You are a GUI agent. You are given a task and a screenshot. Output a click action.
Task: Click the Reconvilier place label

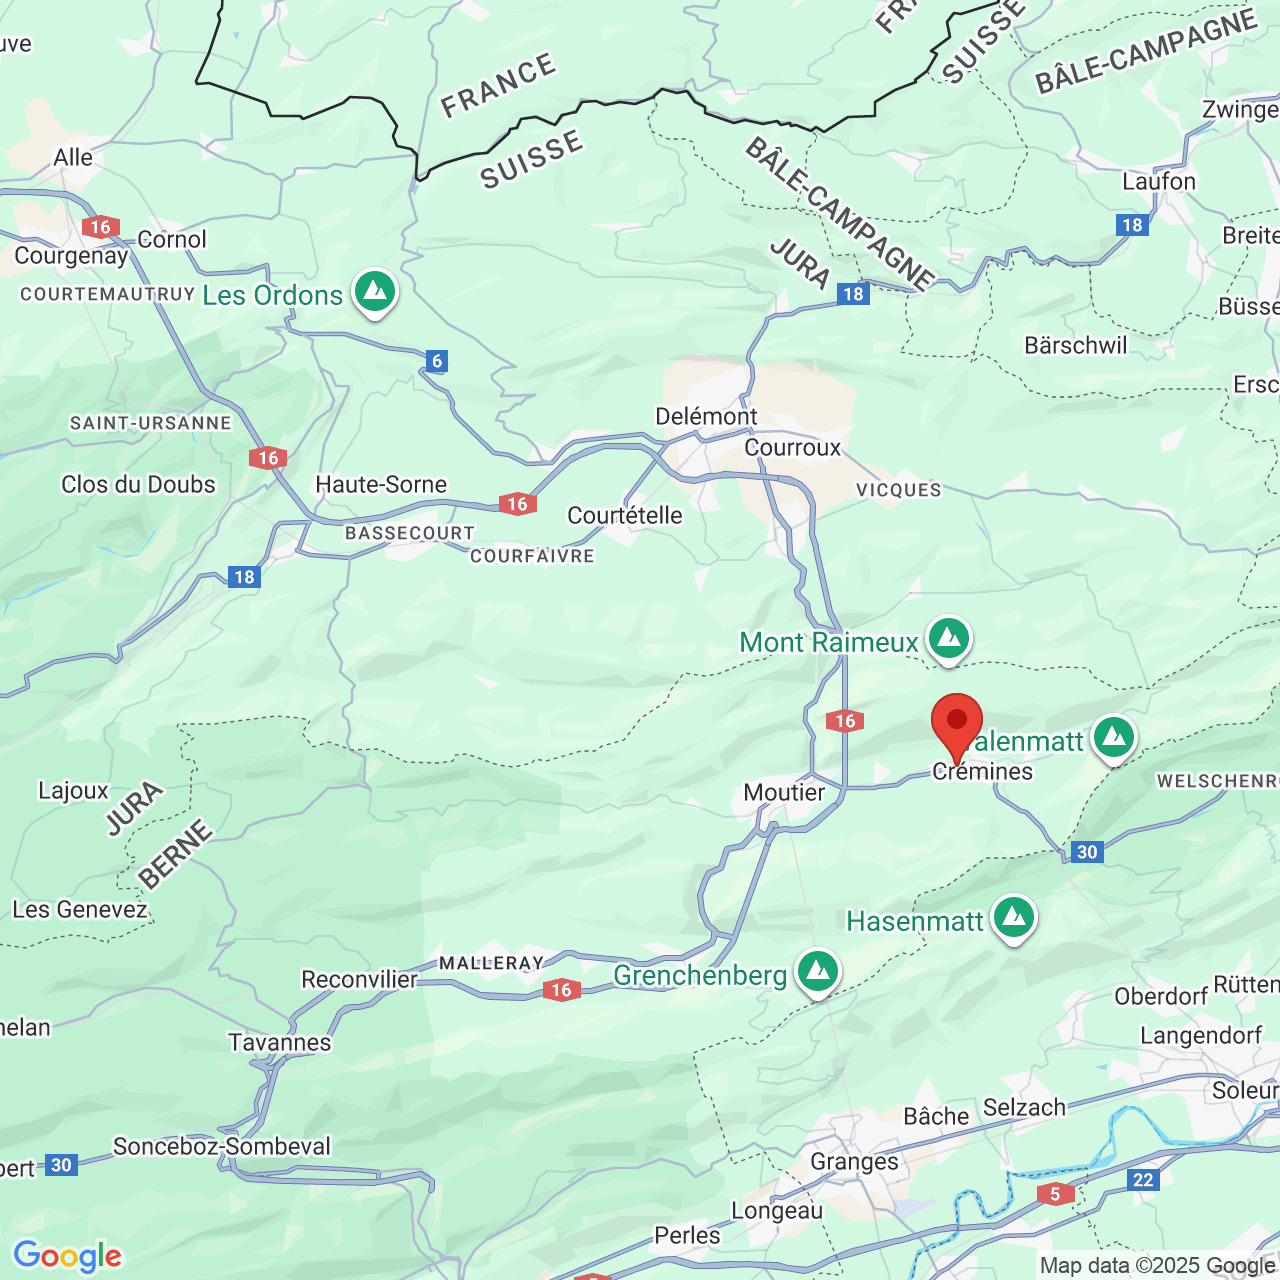(359, 979)
